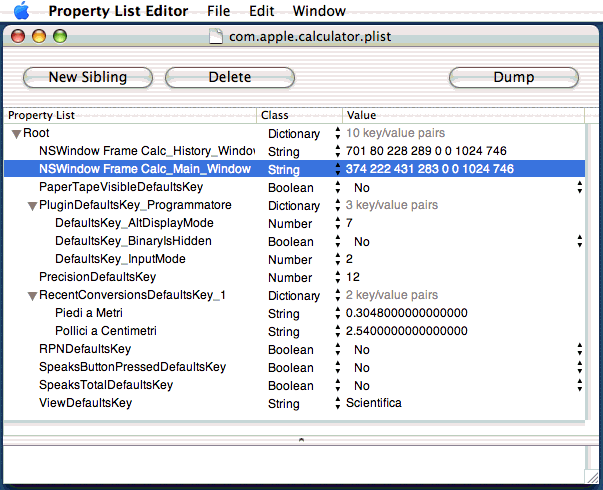The image size is (603, 490).
Task: Open the Apple menu icon
Action: tap(21, 11)
